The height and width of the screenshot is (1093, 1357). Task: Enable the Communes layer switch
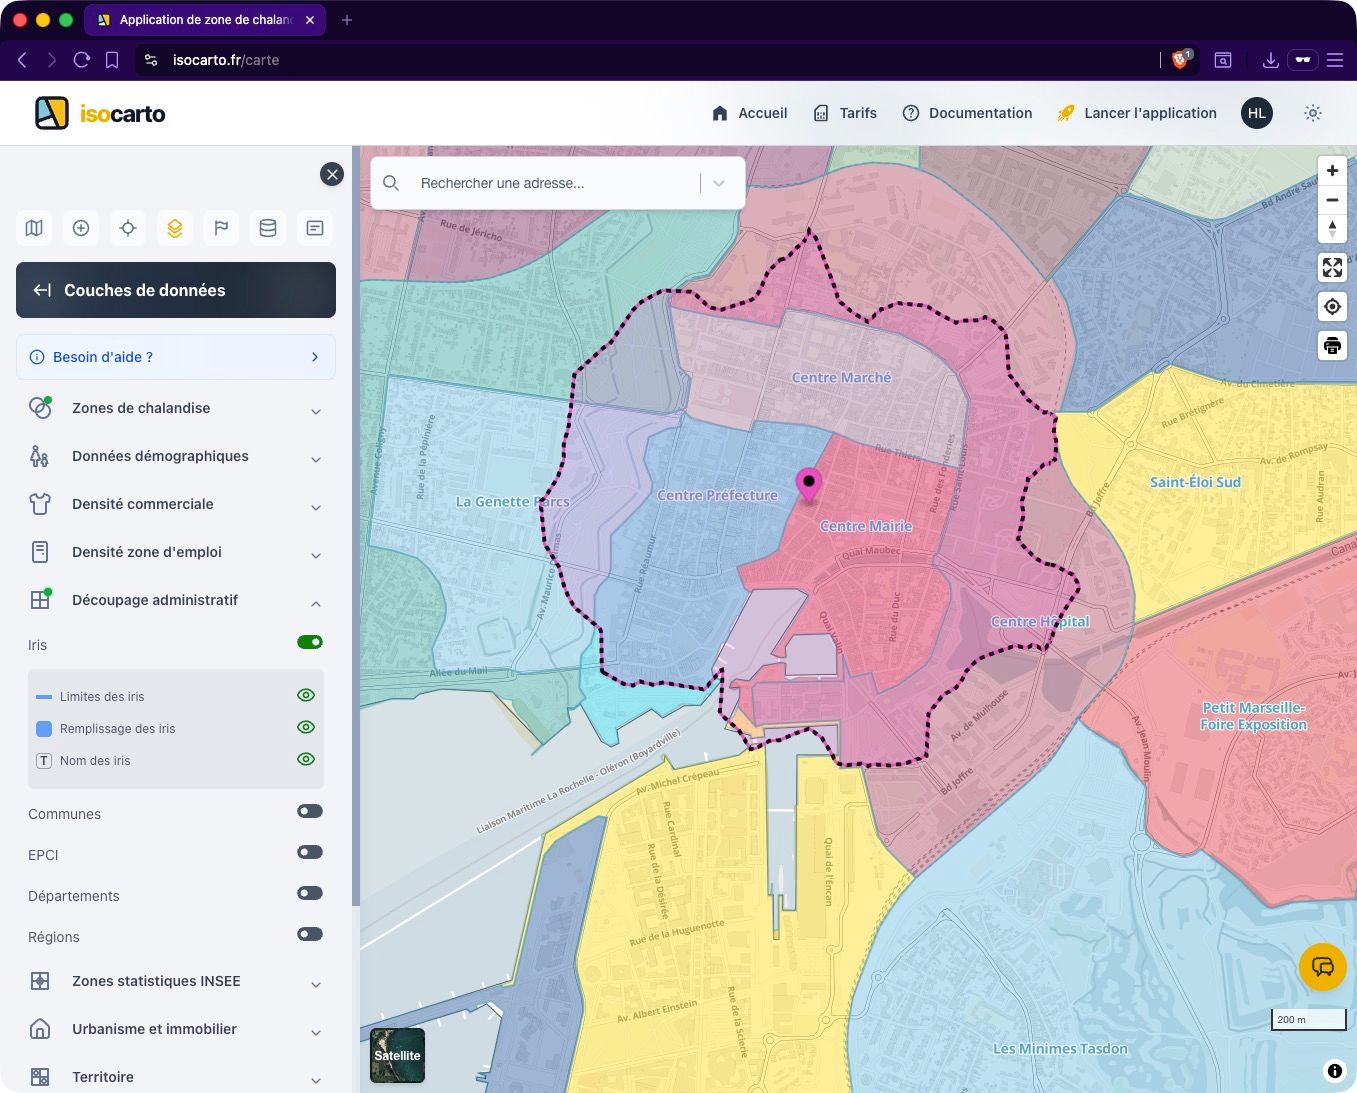tap(310, 811)
